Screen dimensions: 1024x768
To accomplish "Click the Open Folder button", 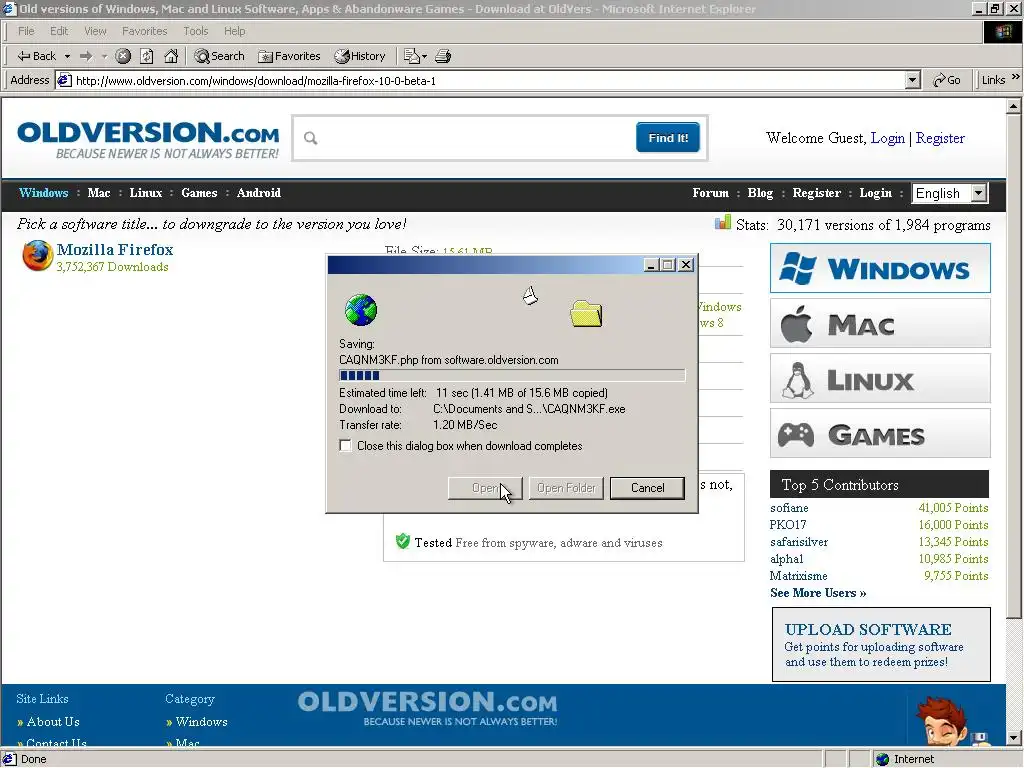I will 566,488.
